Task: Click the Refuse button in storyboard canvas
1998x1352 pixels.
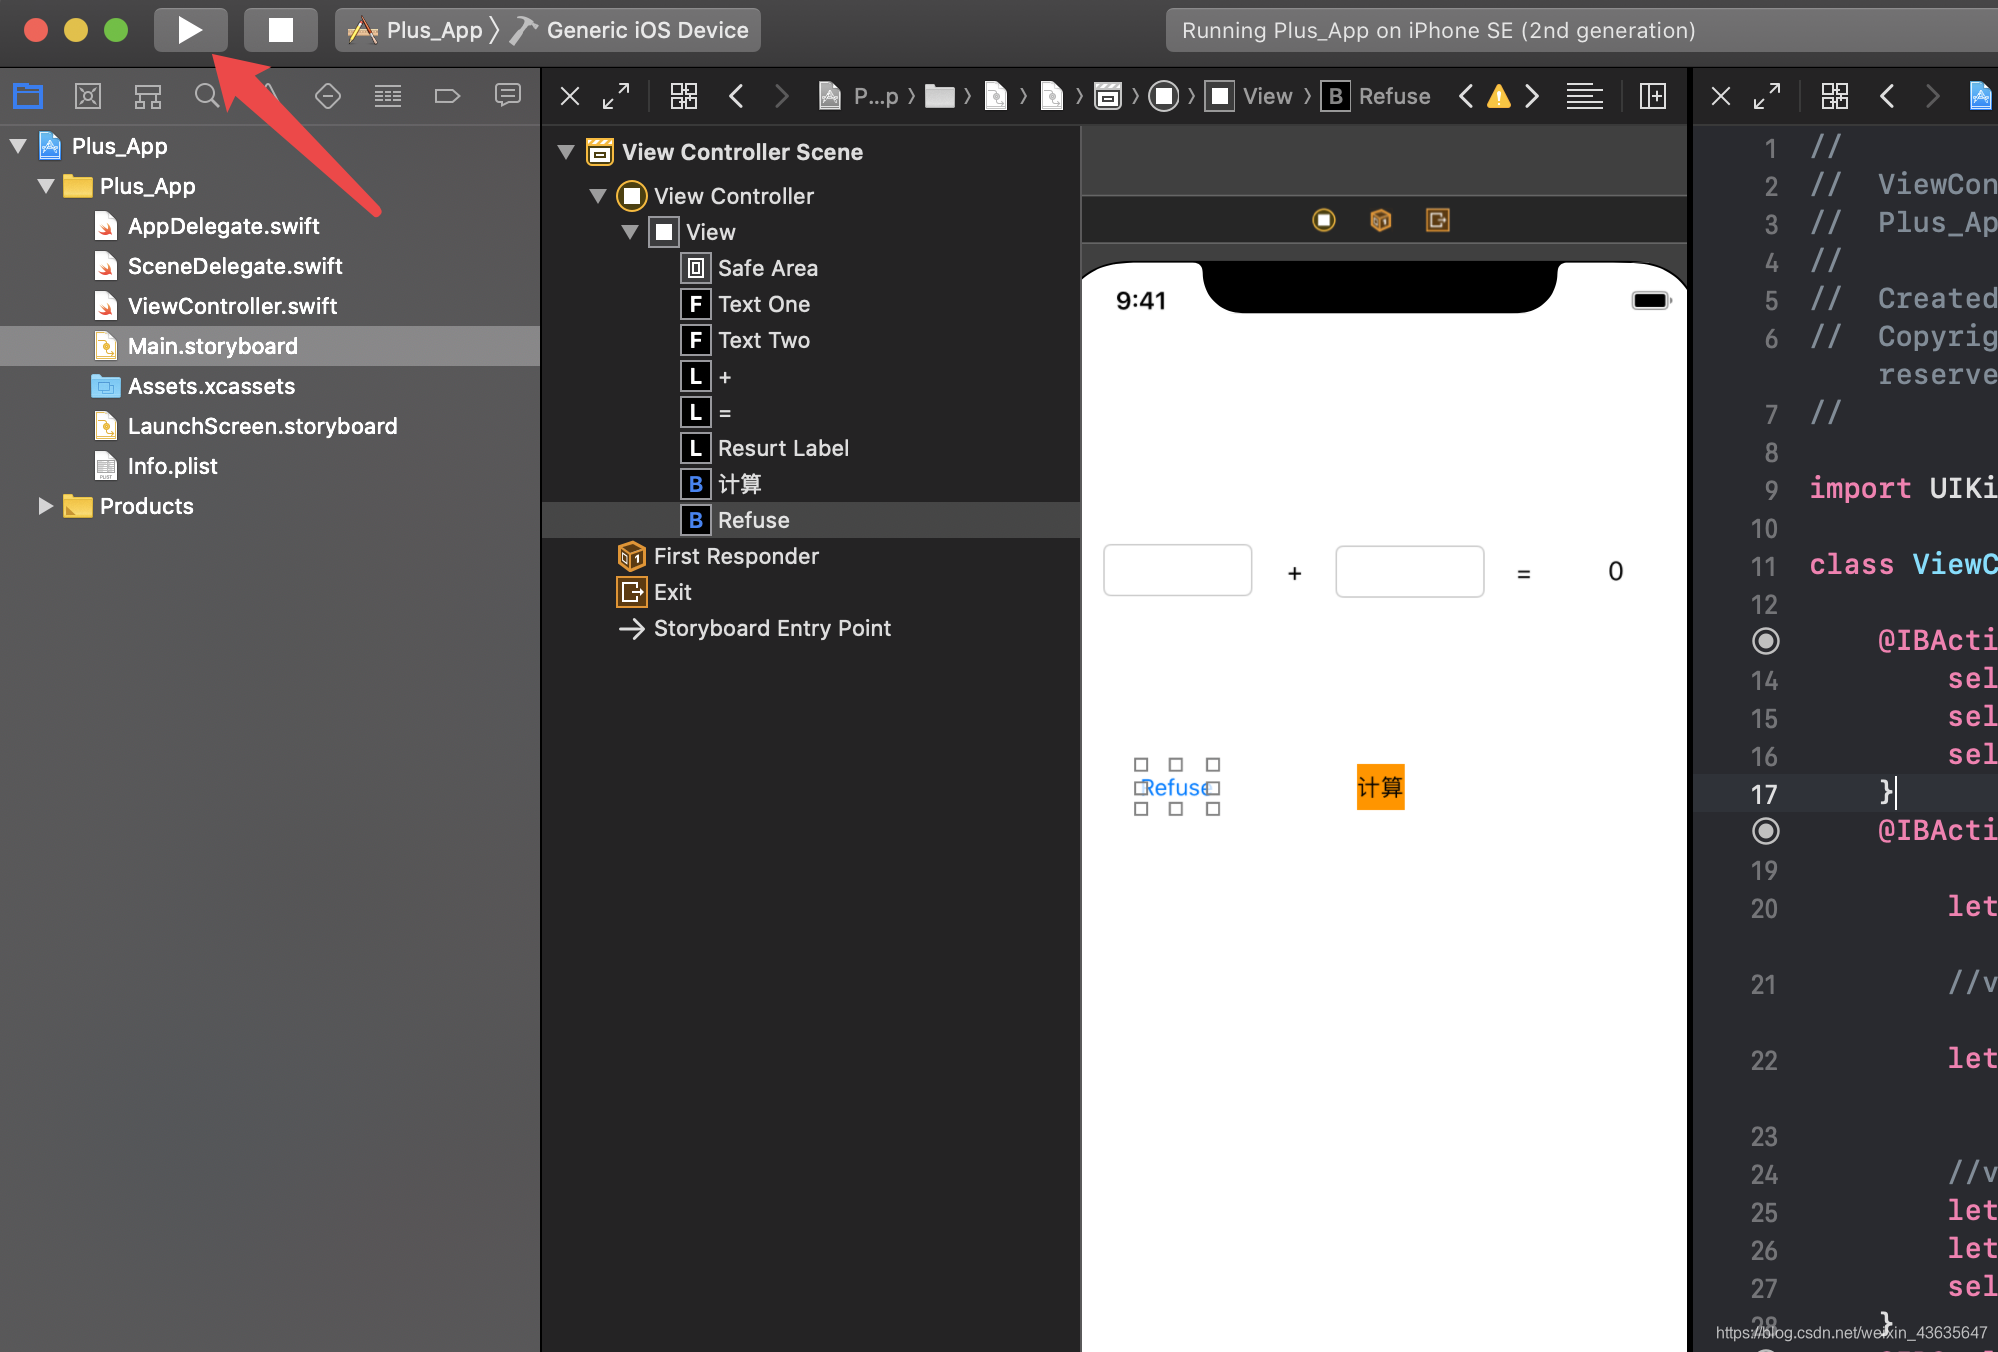Action: pos(1177,786)
